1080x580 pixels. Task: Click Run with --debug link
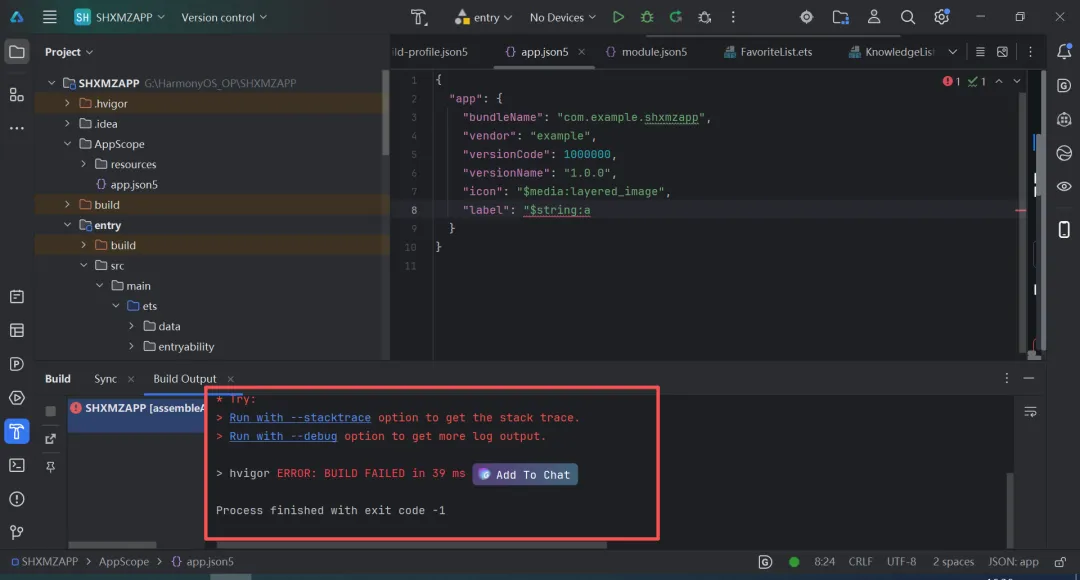[283, 436]
